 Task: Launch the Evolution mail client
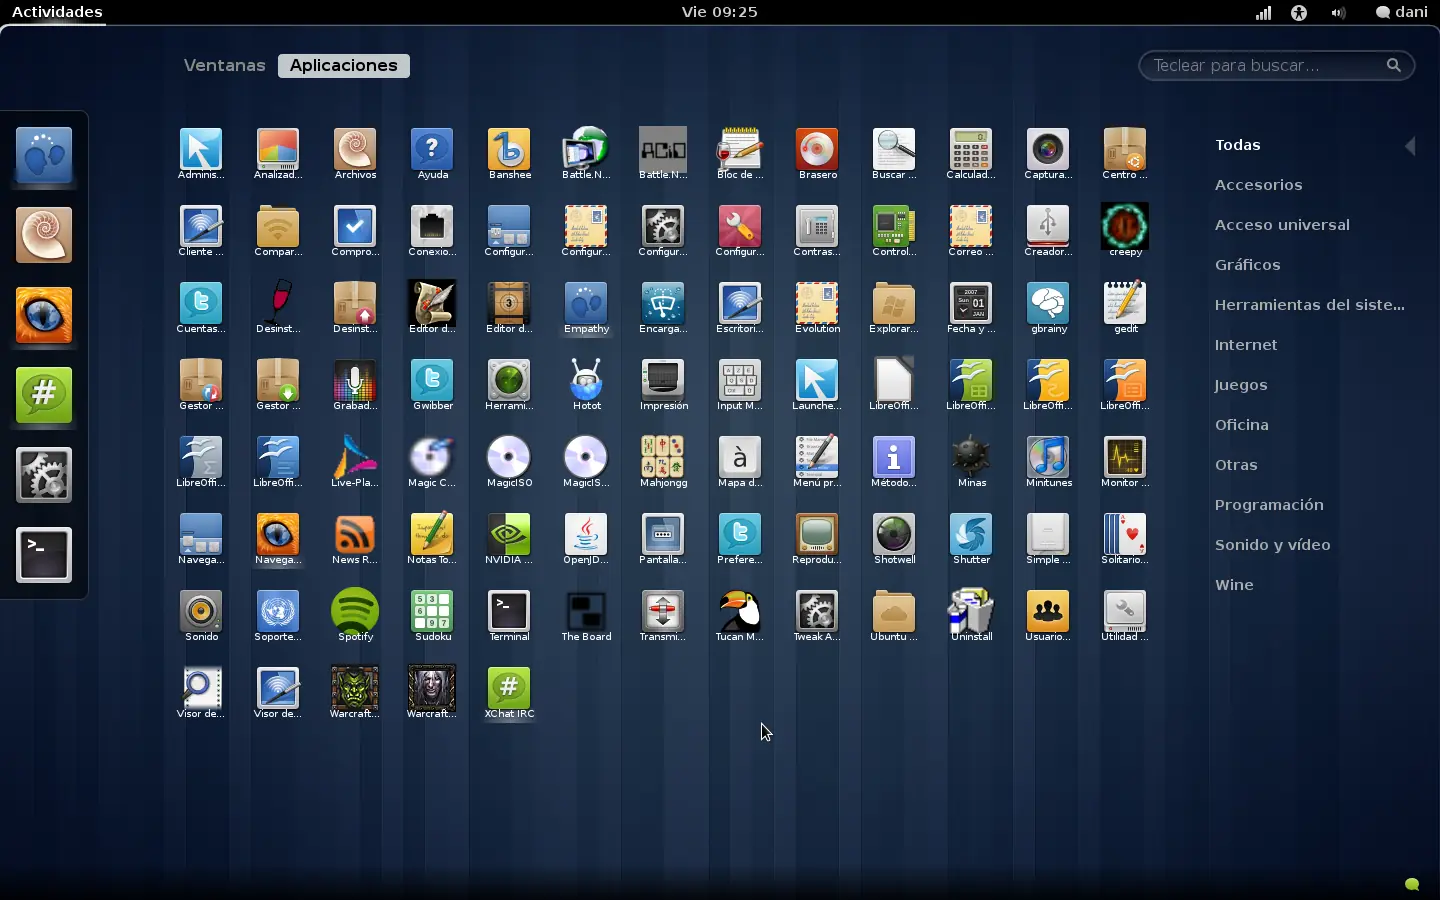(817, 308)
